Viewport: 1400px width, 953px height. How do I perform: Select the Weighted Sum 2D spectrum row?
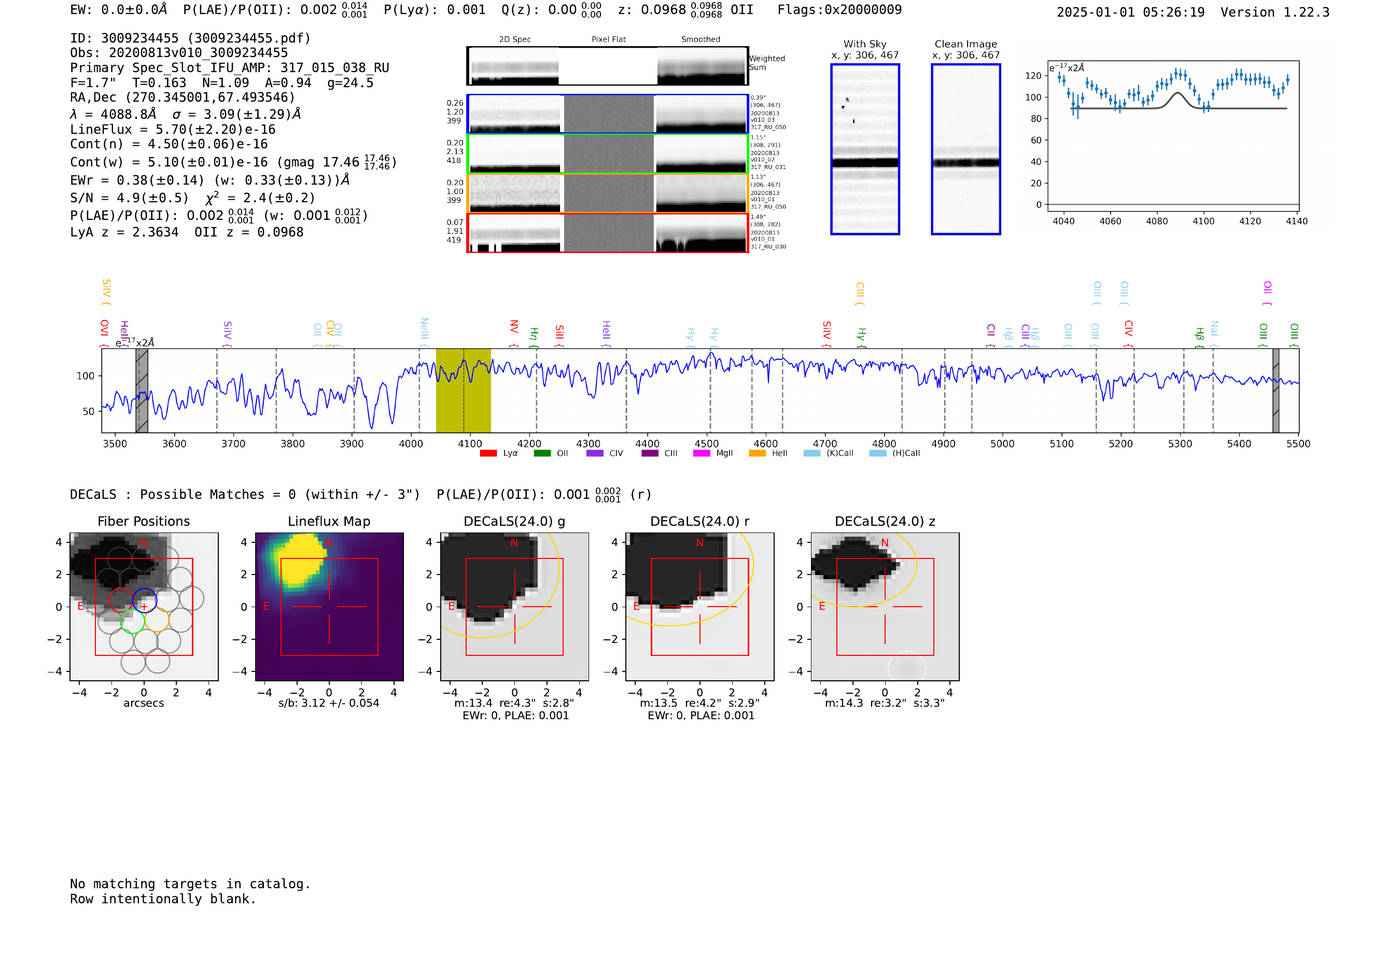coord(607,66)
